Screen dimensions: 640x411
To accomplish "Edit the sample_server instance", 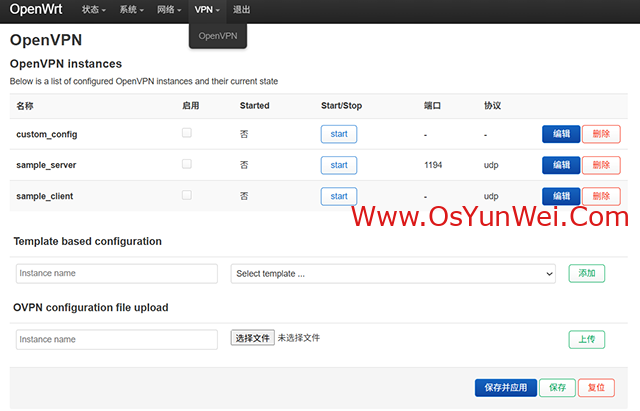I will (560, 165).
